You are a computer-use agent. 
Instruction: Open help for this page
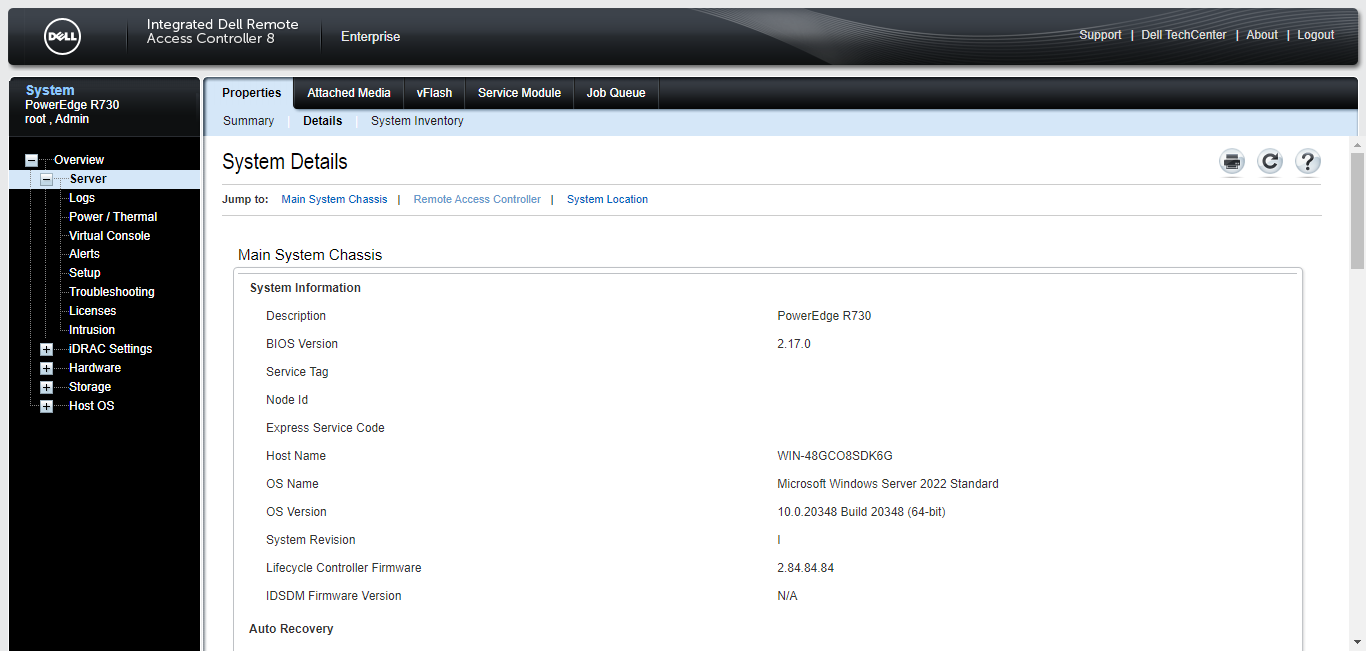(1308, 162)
